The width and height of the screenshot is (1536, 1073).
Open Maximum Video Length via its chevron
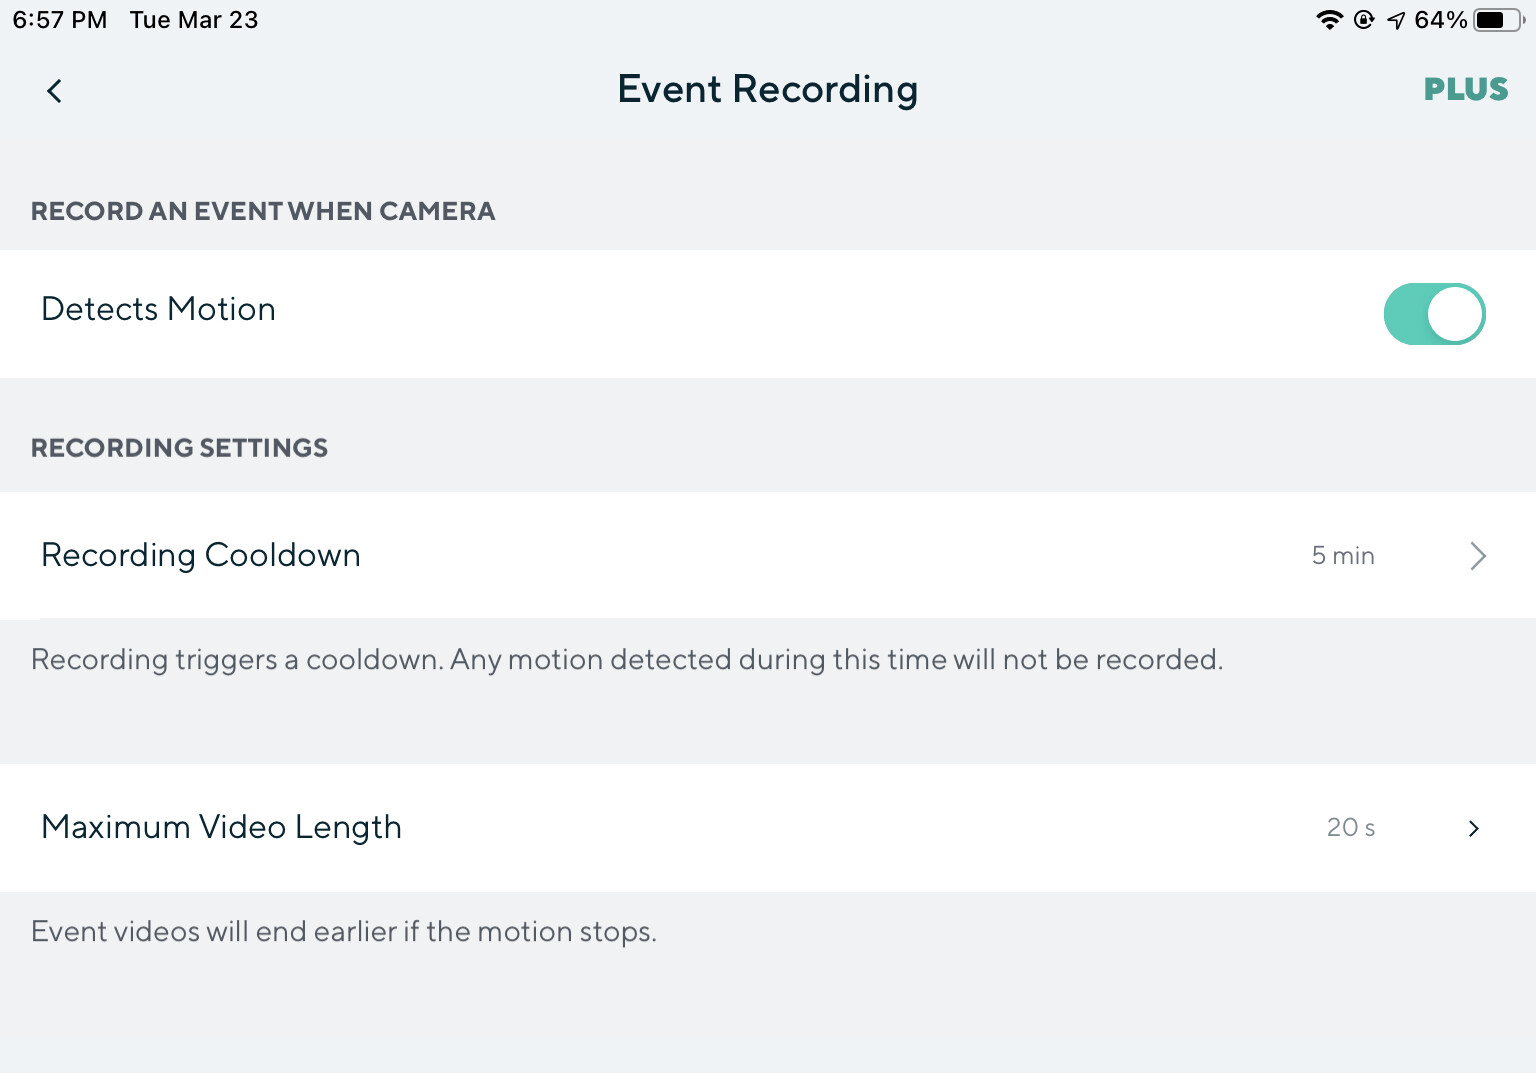pos(1473,828)
